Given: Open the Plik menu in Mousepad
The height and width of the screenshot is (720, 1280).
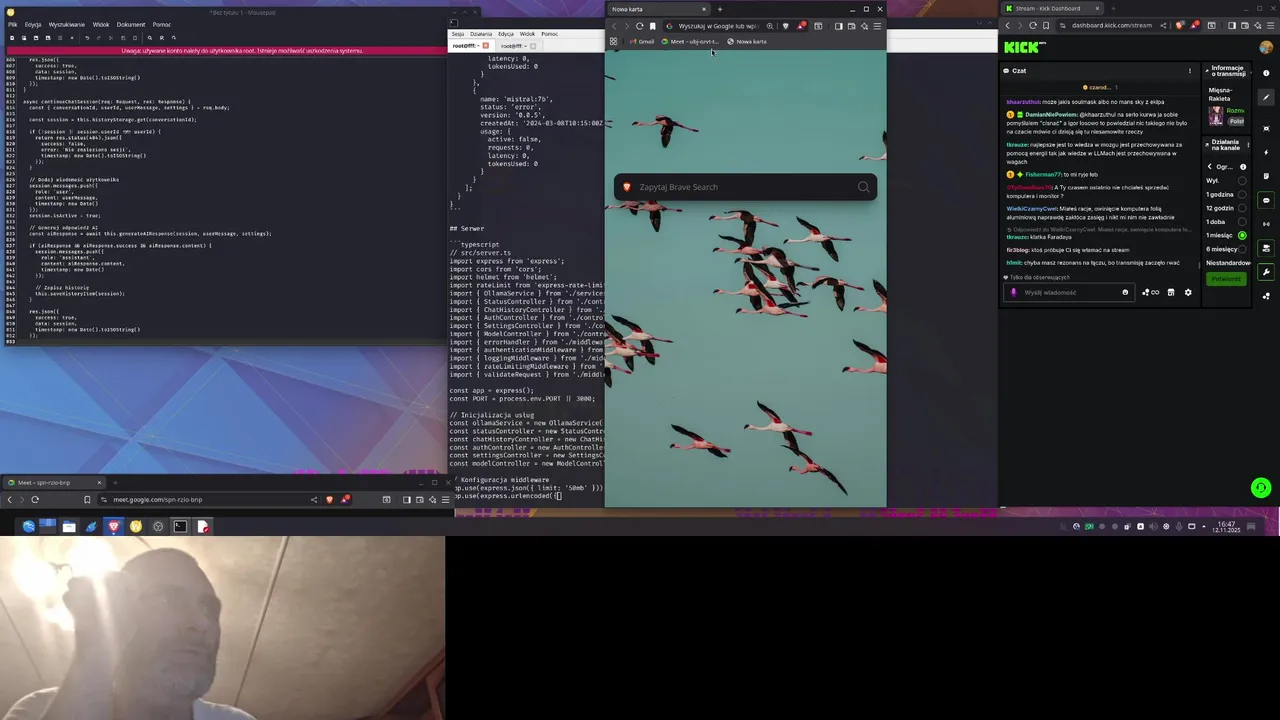Looking at the screenshot, I should coord(13,24).
